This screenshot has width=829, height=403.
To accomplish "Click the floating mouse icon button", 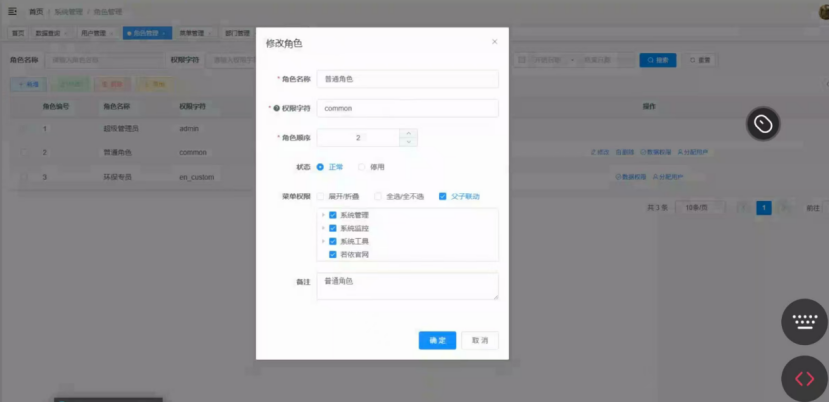I will click(763, 124).
